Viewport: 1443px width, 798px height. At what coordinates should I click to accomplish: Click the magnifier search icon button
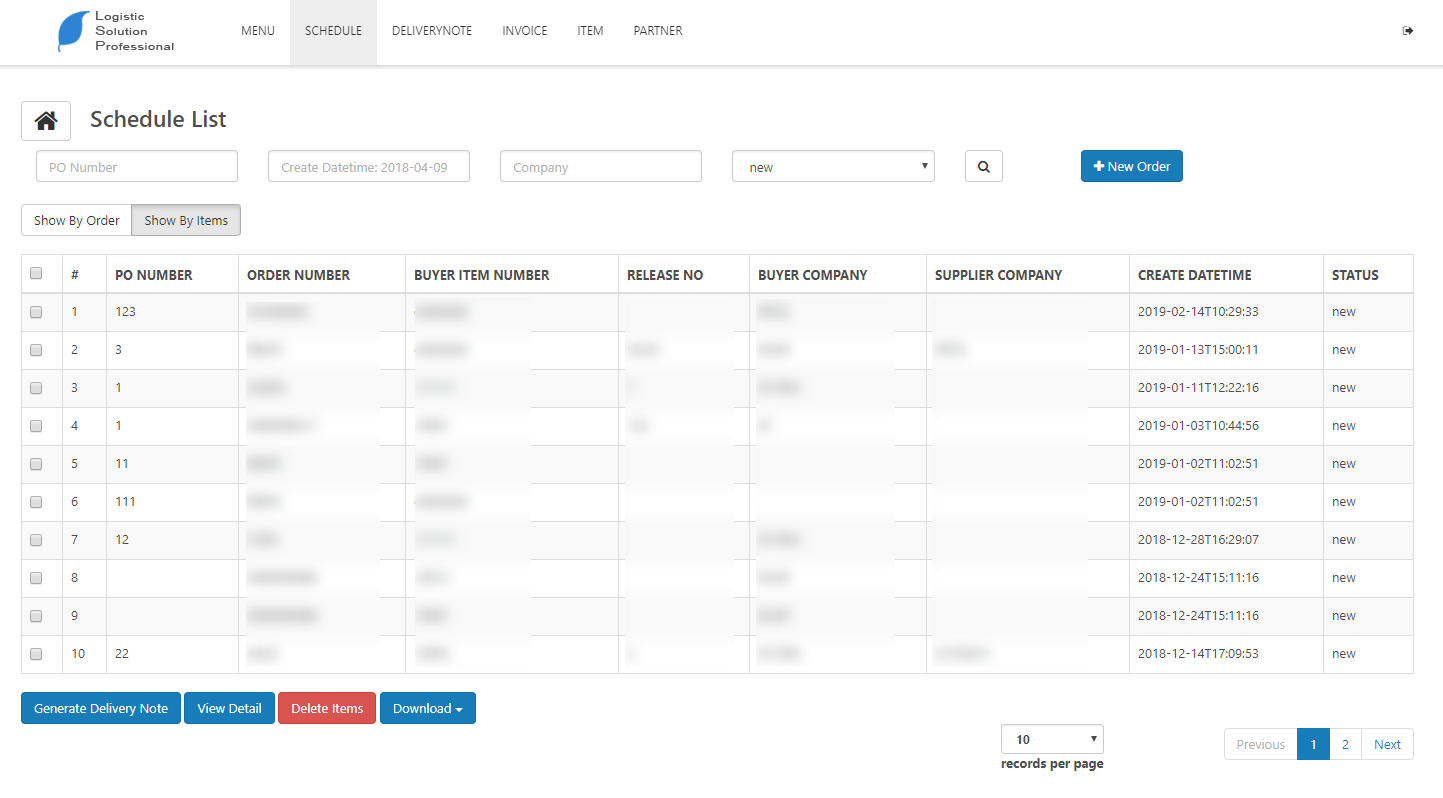(983, 167)
